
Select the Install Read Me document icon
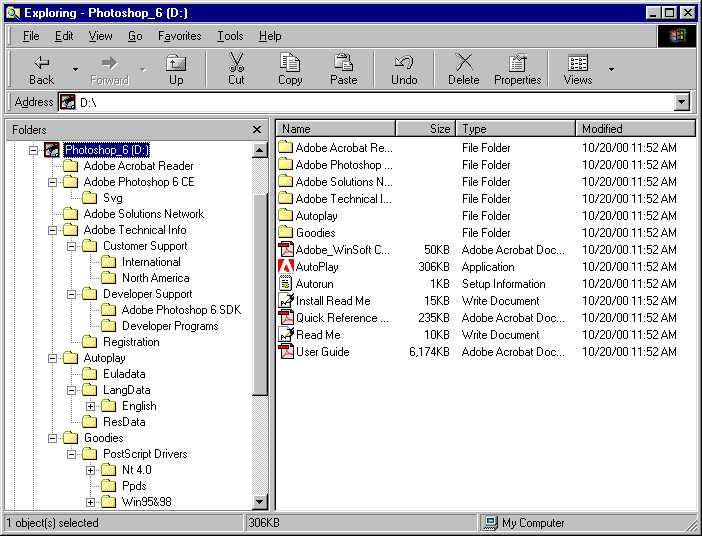[286, 300]
